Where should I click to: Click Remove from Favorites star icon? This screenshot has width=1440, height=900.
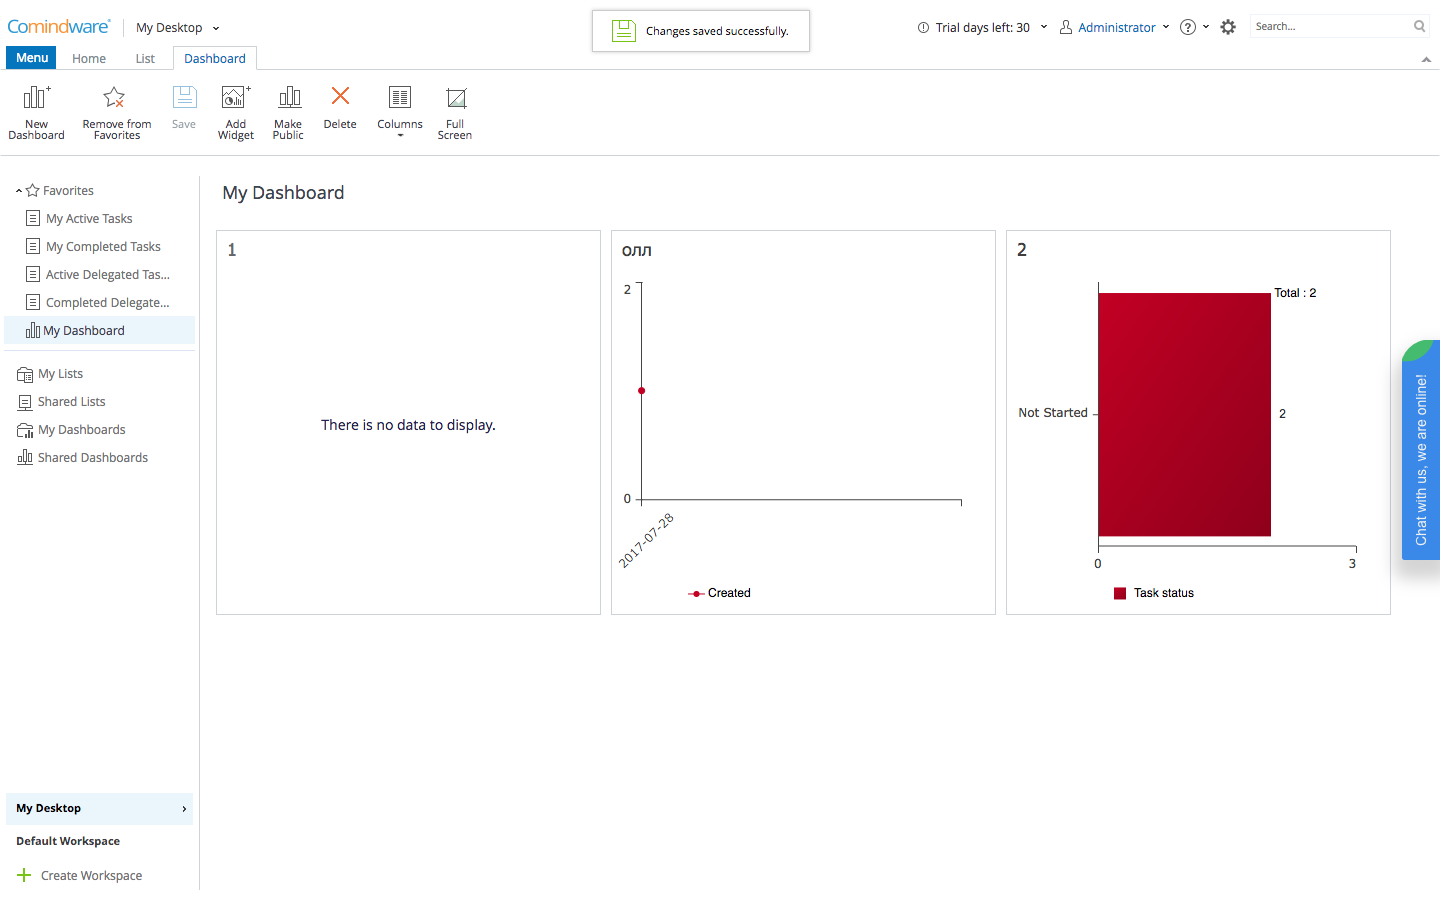114,98
